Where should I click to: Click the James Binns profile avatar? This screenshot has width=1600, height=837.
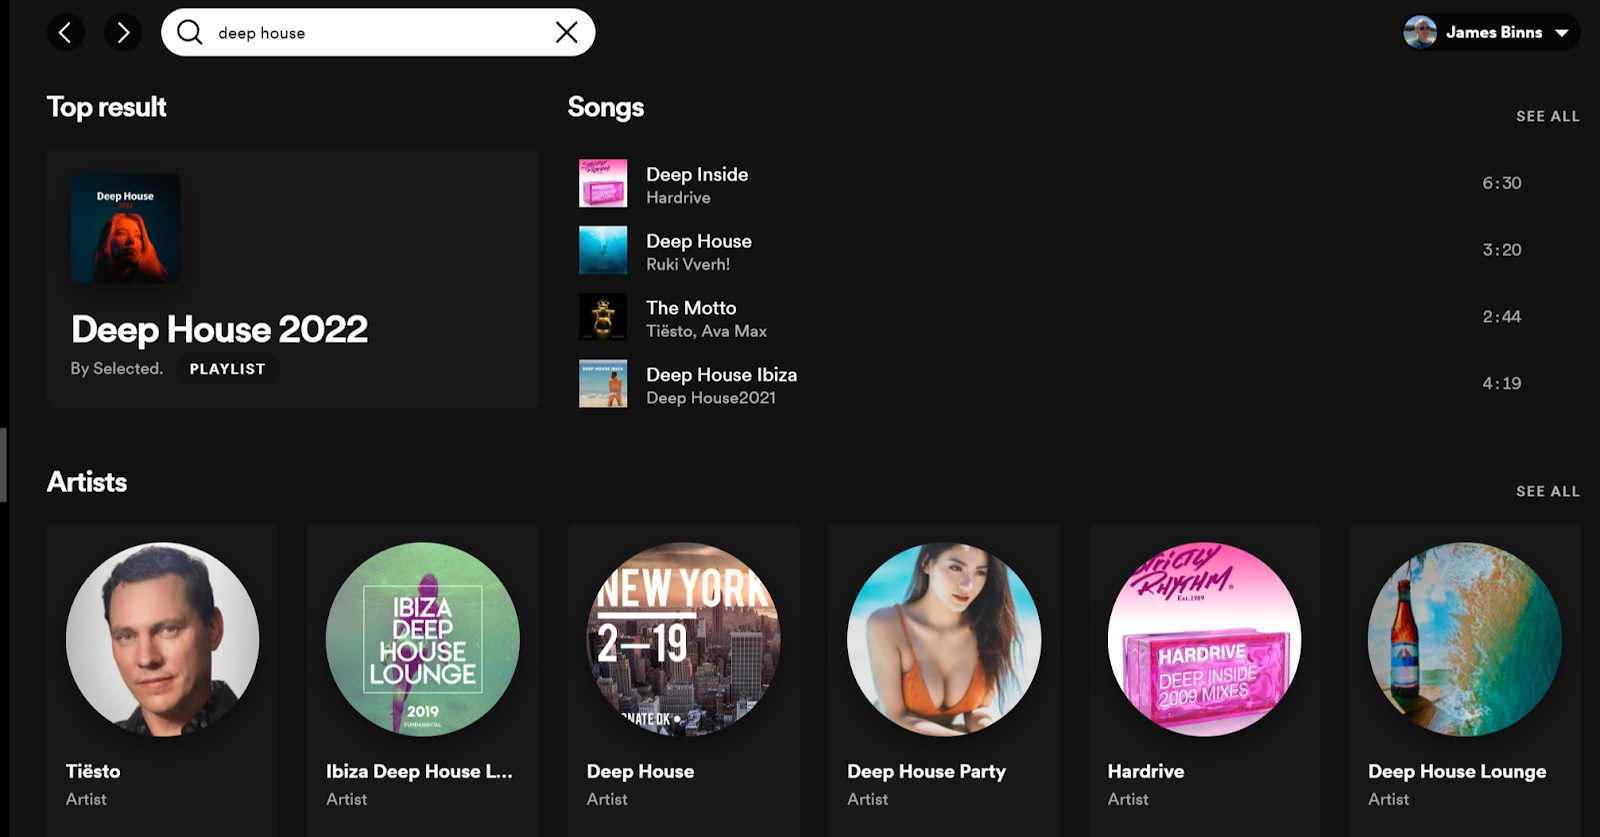click(1420, 32)
